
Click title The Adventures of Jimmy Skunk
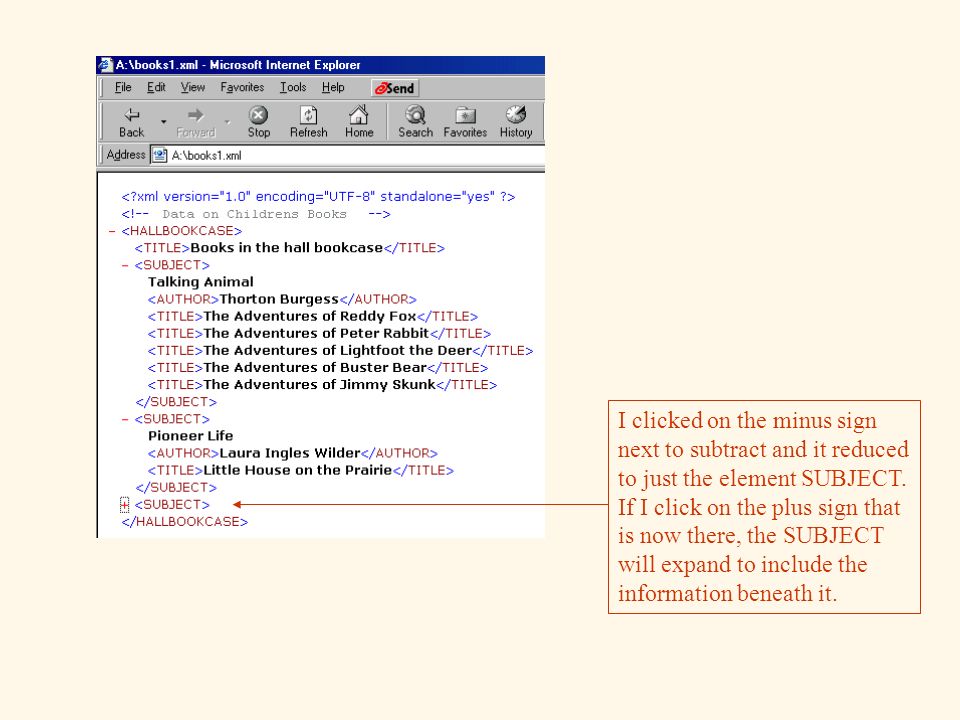click(x=320, y=385)
